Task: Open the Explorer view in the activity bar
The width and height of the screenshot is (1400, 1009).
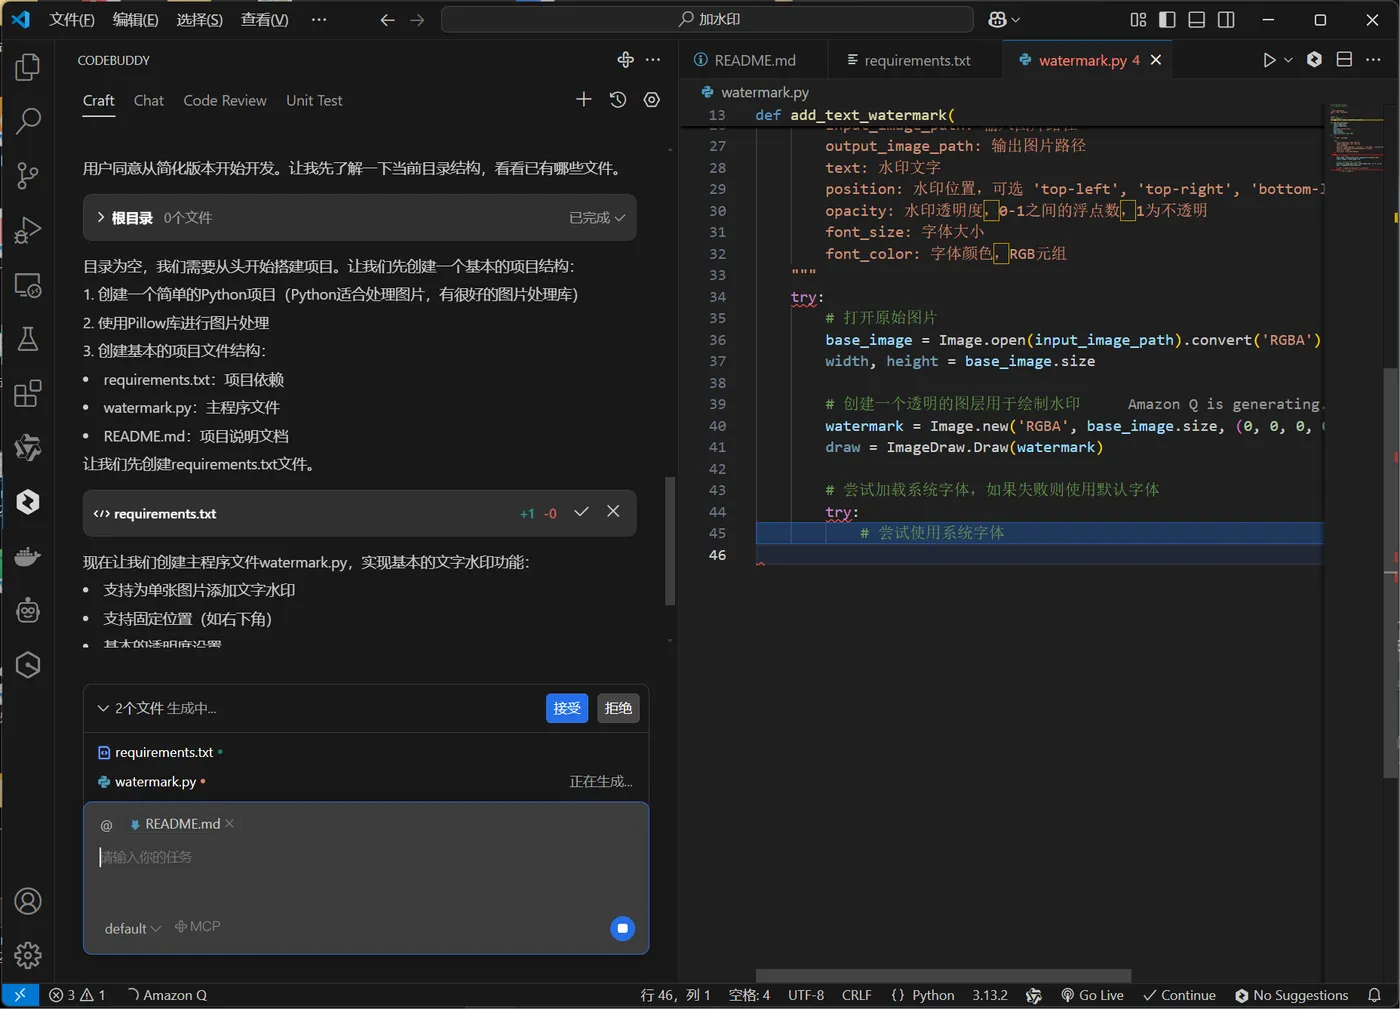Action: tap(27, 66)
